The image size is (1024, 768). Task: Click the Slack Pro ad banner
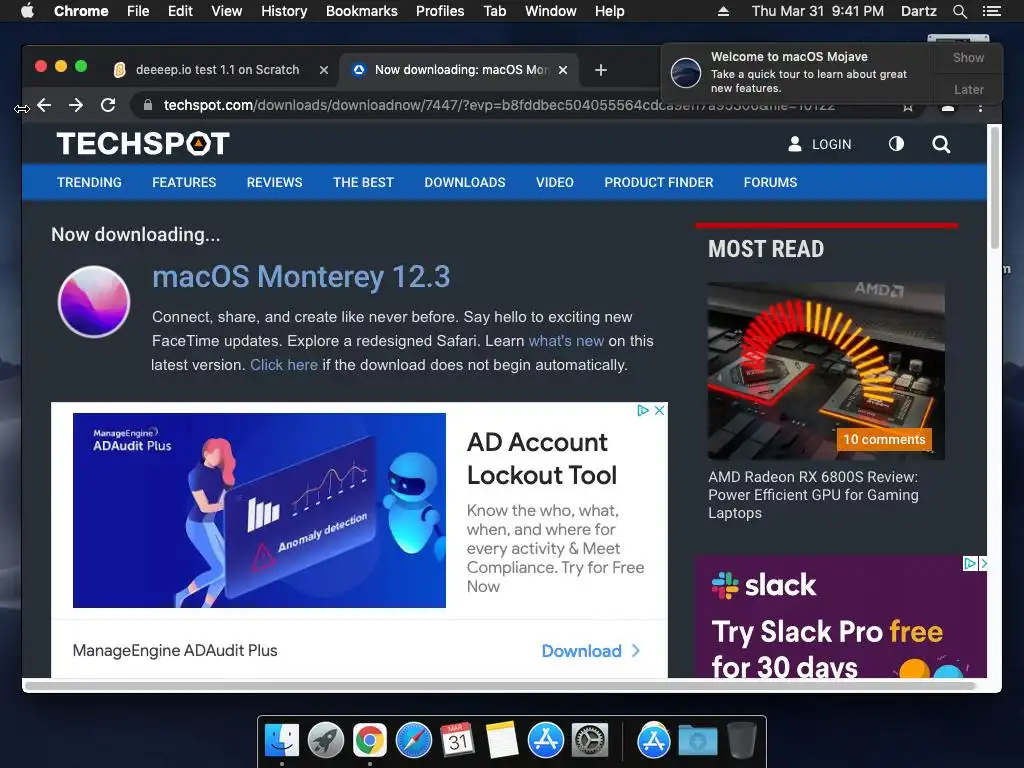click(x=841, y=616)
